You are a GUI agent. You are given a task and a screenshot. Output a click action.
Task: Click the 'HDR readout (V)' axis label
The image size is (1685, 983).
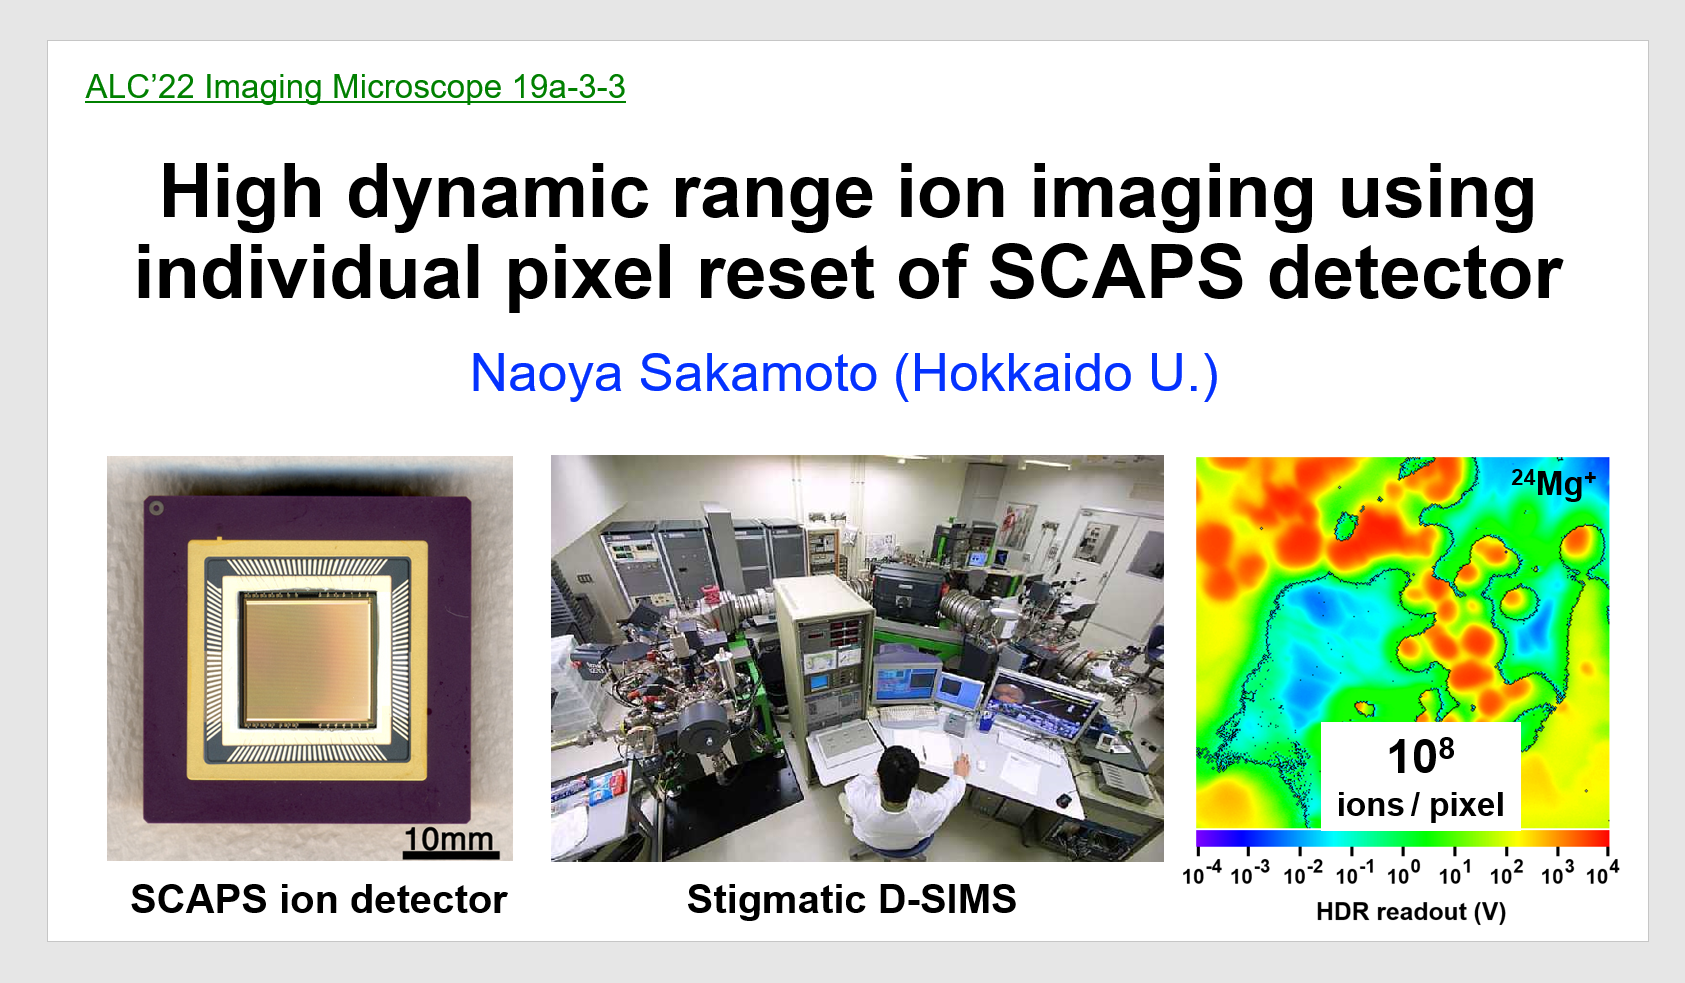pos(1410,912)
